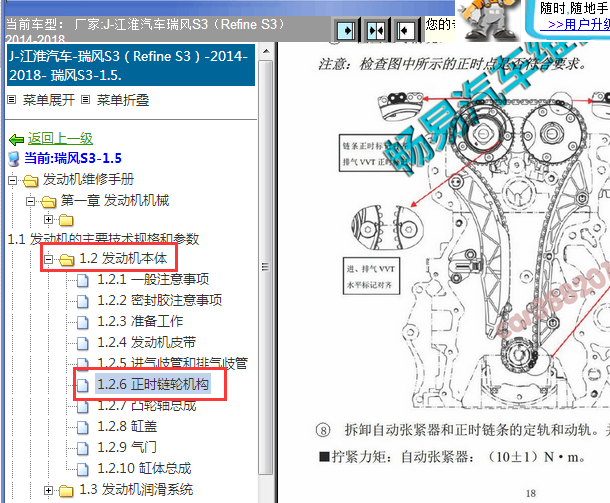Click the computer icon beside 当前:瑞风S3-1.5
The width and height of the screenshot is (610, 503).
tap(14, 159)
